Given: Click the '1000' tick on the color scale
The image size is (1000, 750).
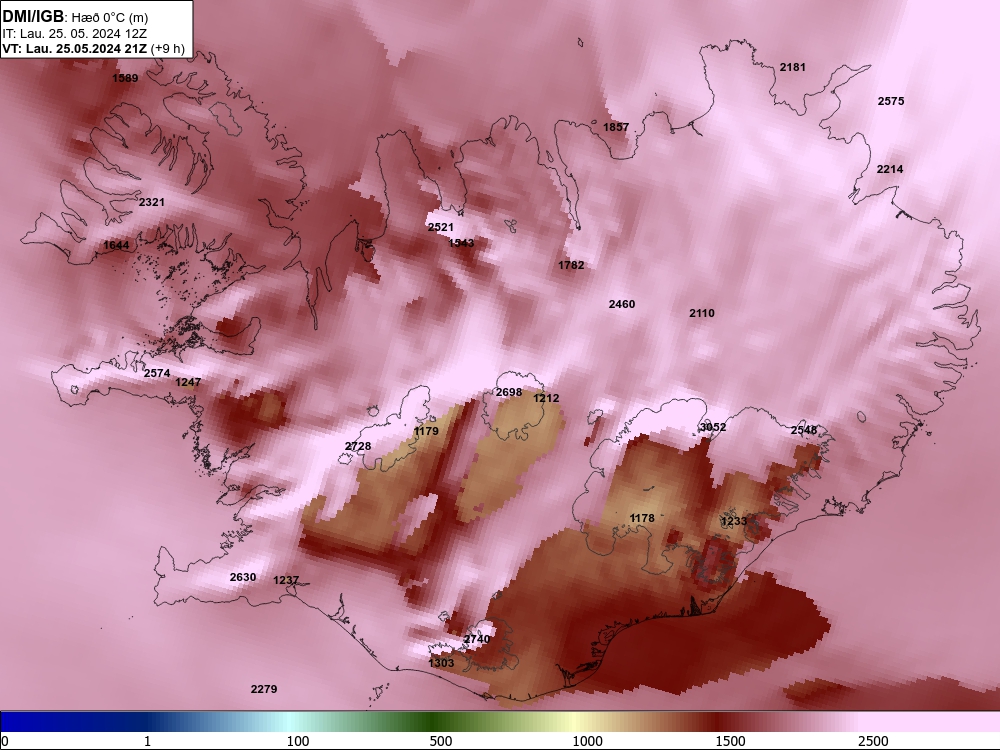Looking at the screenshot, I should [587, 741].
